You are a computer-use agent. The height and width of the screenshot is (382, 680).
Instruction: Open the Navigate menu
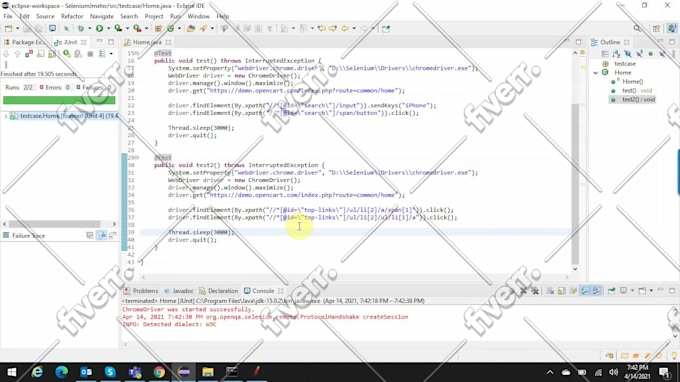(101, 16)
